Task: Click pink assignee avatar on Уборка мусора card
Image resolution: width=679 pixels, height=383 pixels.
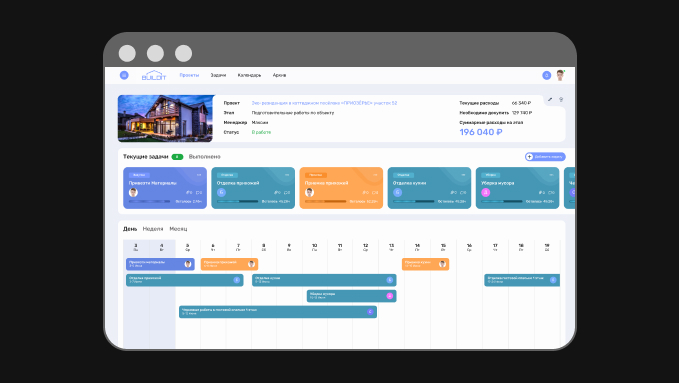Action: point(485,192)
